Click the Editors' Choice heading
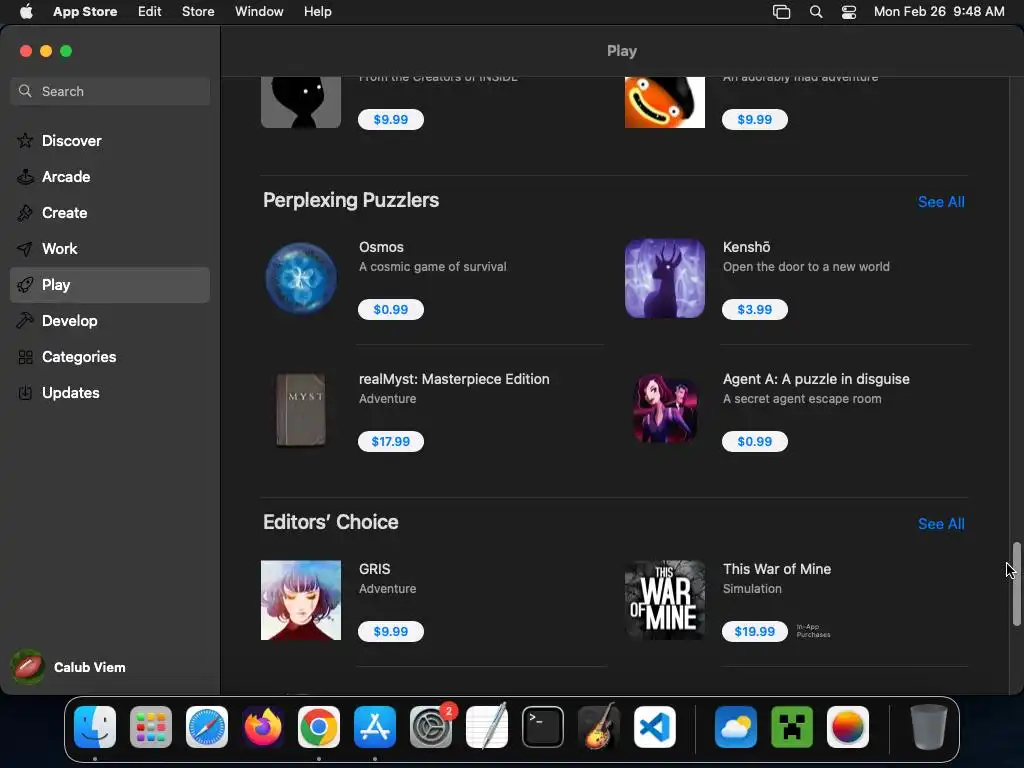Viewport: 1024px width, 768px height. pos(330,522)
